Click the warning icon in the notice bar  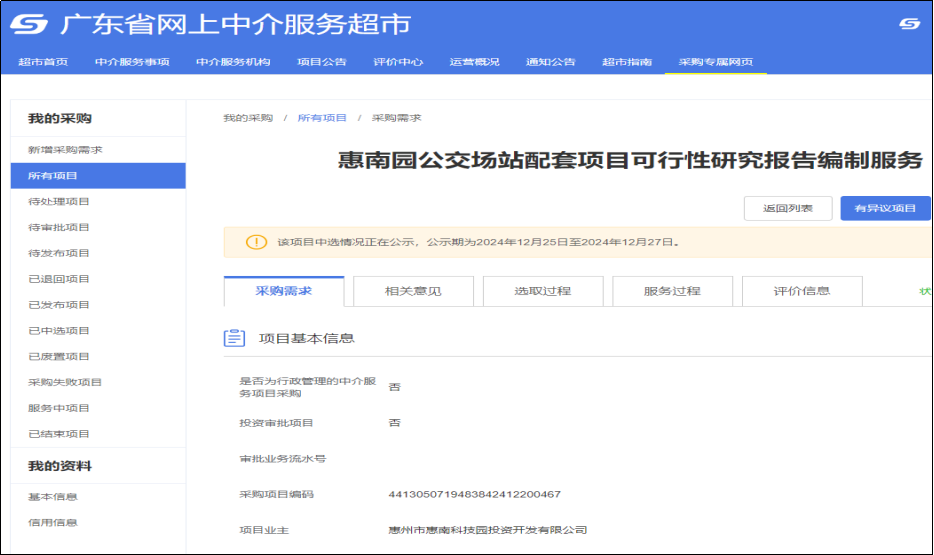point(257,242)
